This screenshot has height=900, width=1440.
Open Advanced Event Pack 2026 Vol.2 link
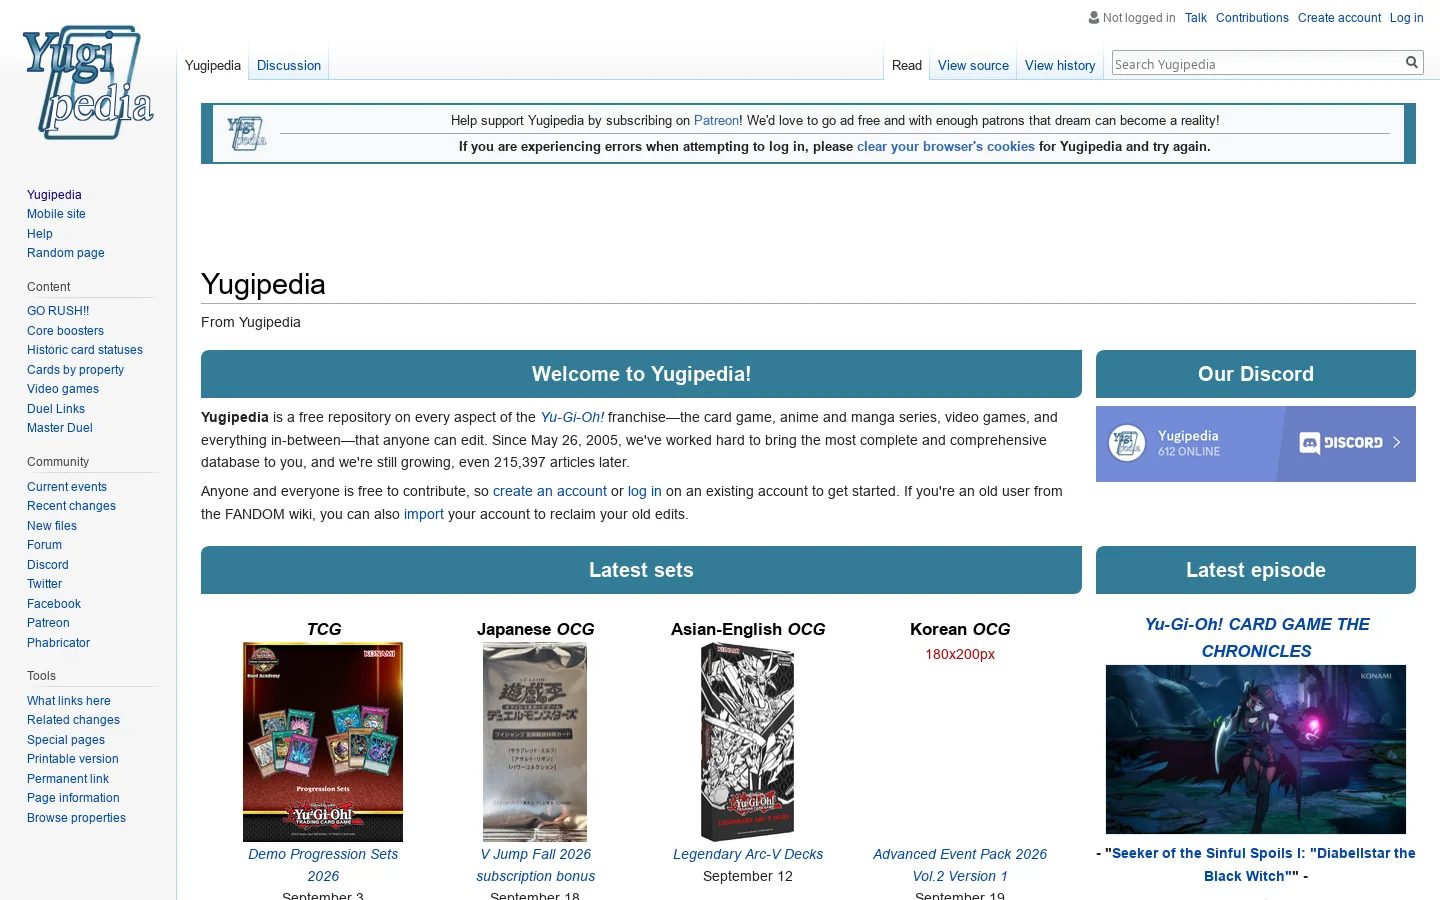point(960,865)
